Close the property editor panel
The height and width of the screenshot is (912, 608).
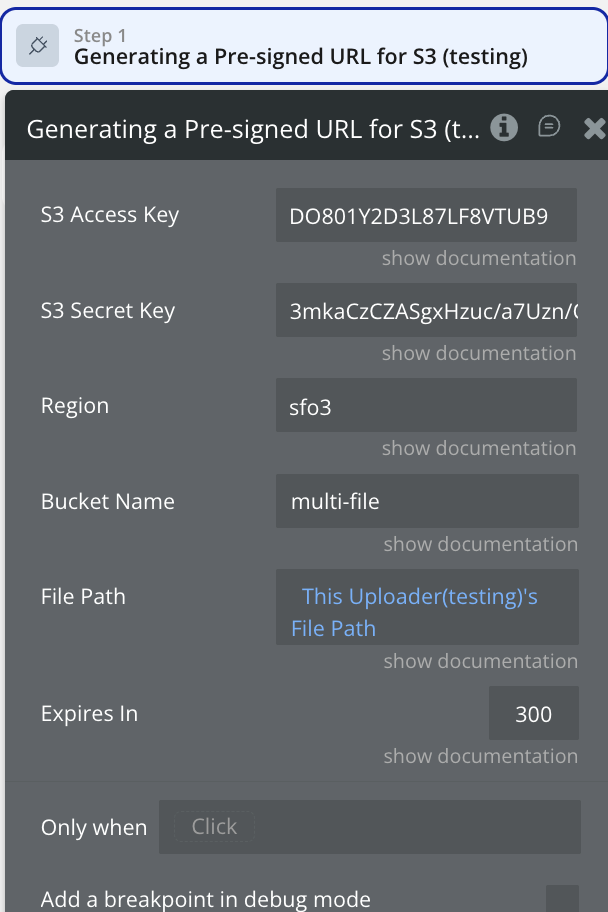click(x=594, y=128)
